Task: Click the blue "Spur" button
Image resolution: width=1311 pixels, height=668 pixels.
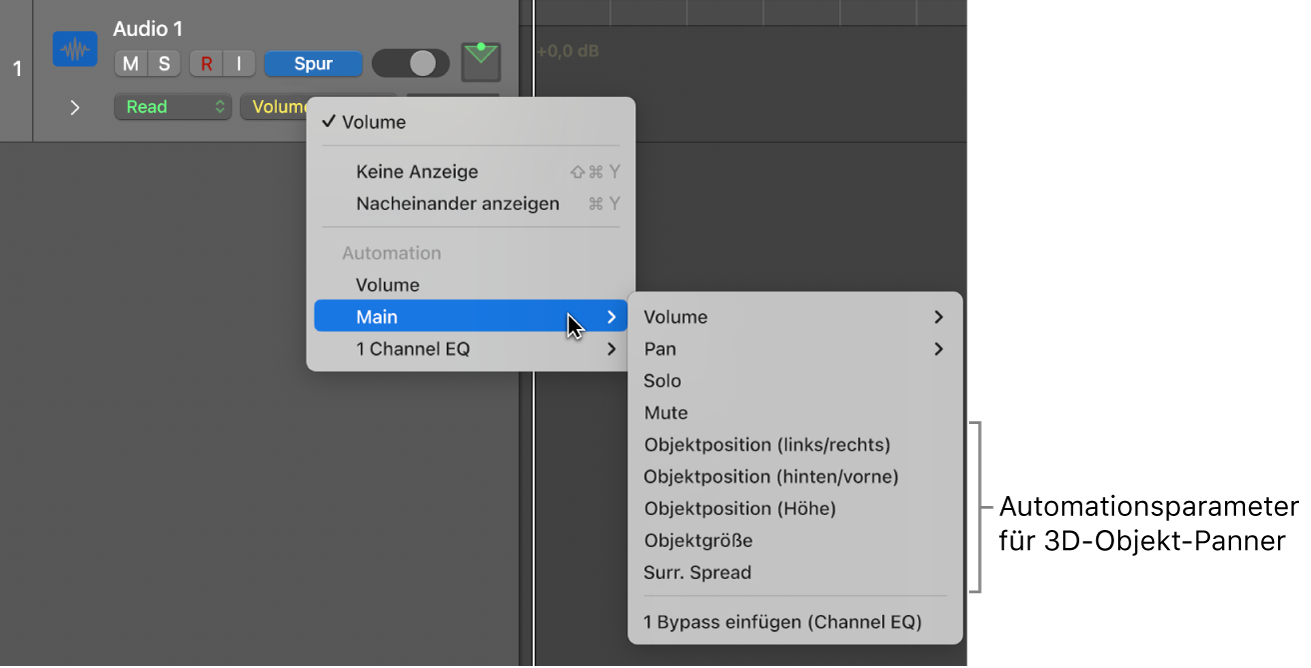Action: click(x=313, y=63)
